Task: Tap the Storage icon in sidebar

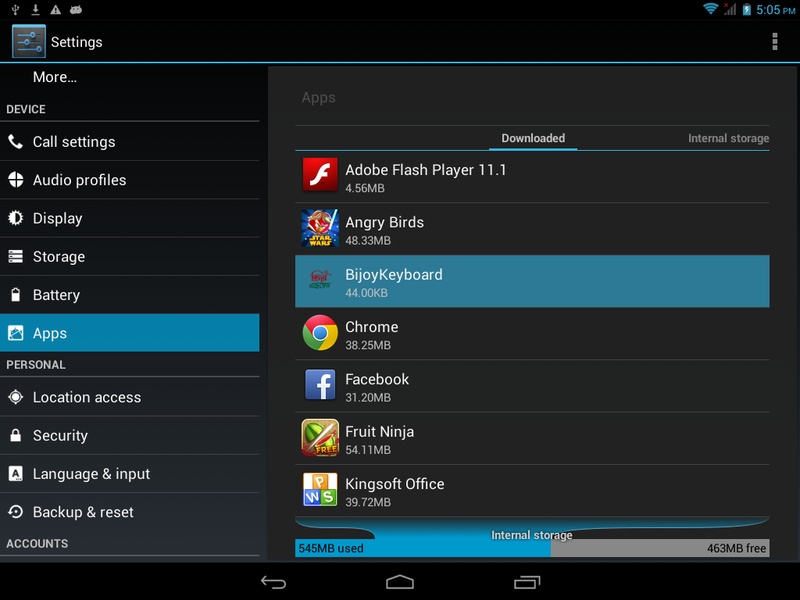Action: point(16,256)
